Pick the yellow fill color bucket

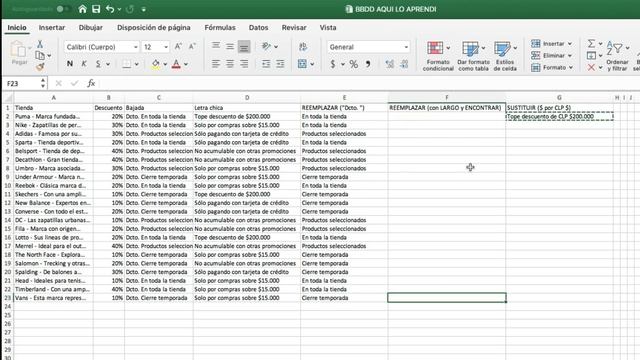click(x=156, y=64)
